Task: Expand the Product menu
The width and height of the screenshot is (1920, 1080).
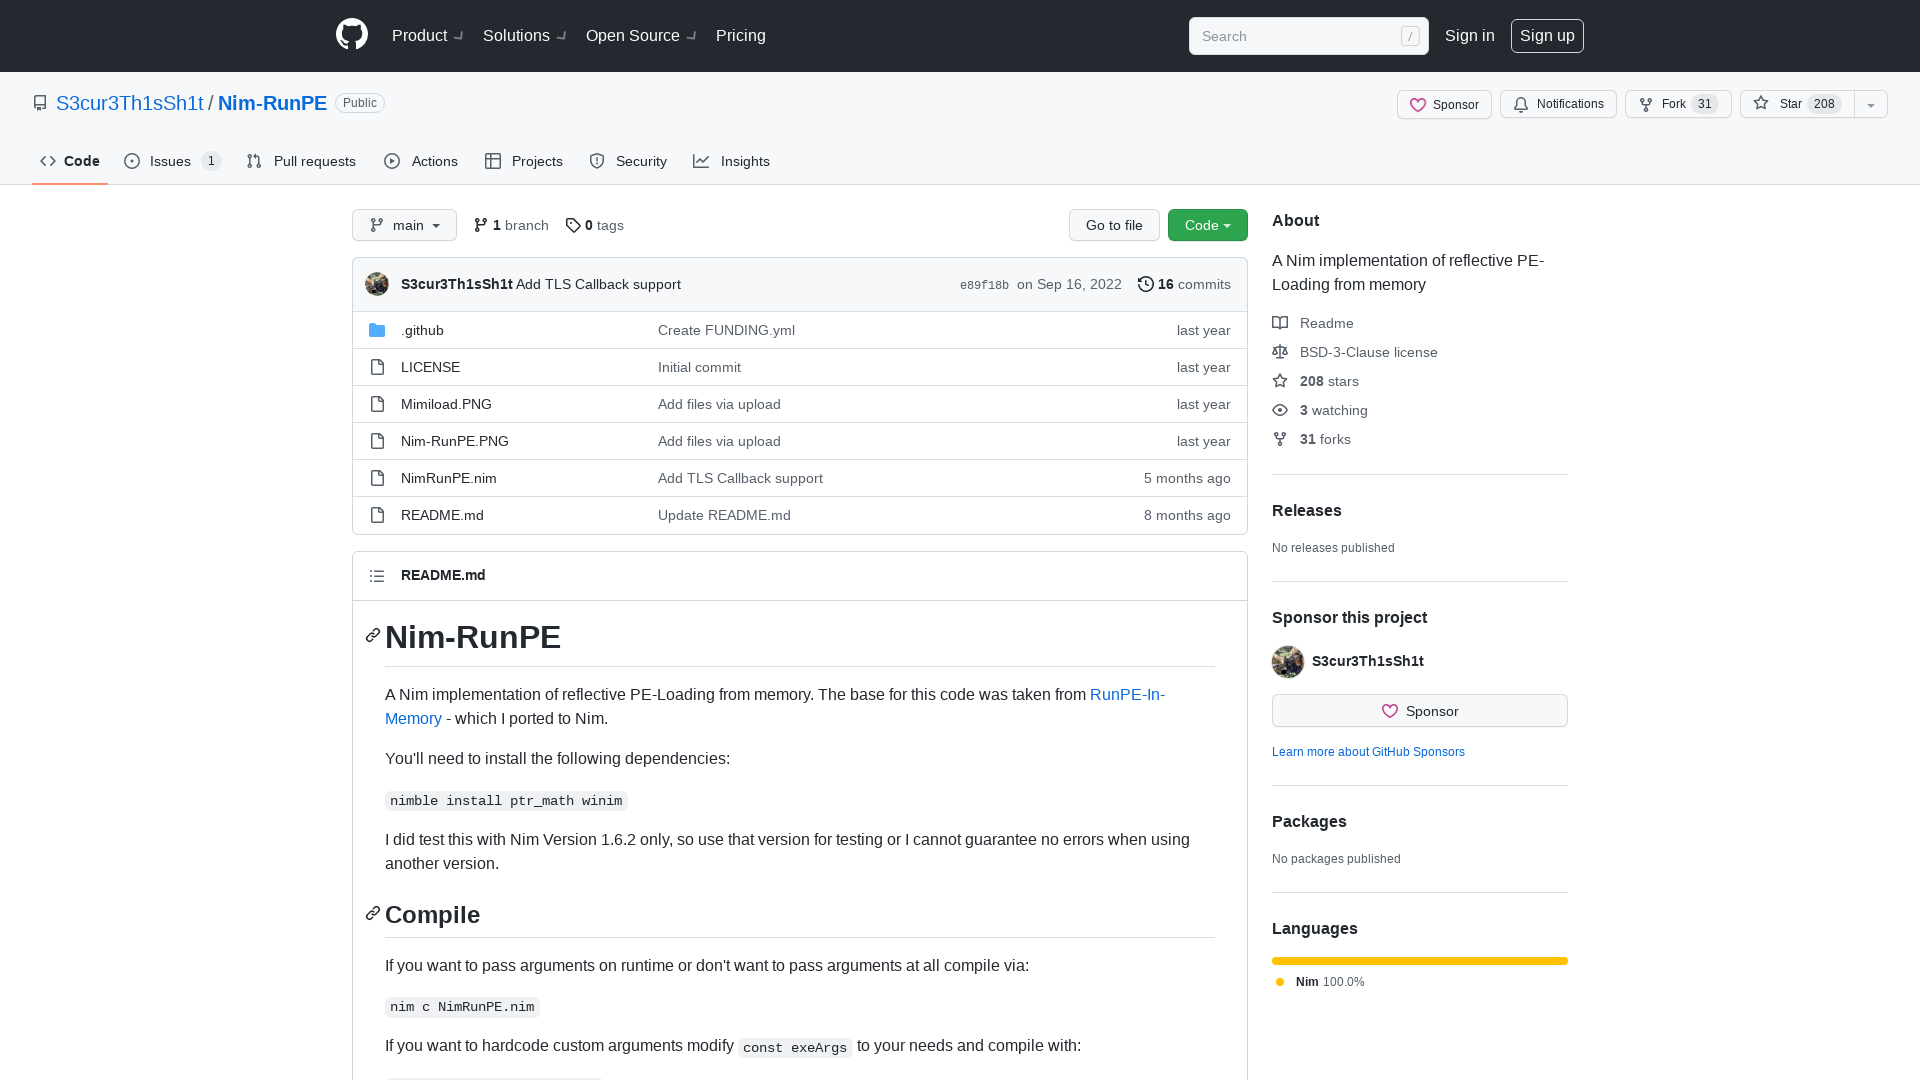Action: (427, 36)
